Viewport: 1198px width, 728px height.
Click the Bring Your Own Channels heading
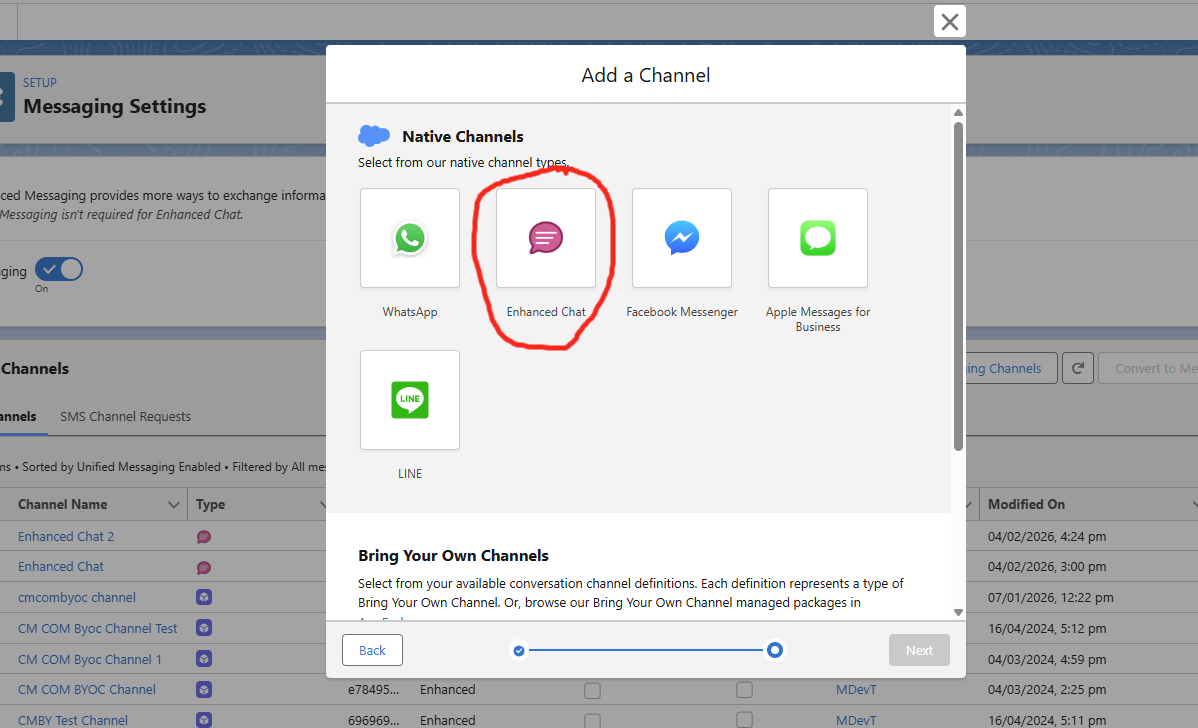tap(453, 556)
